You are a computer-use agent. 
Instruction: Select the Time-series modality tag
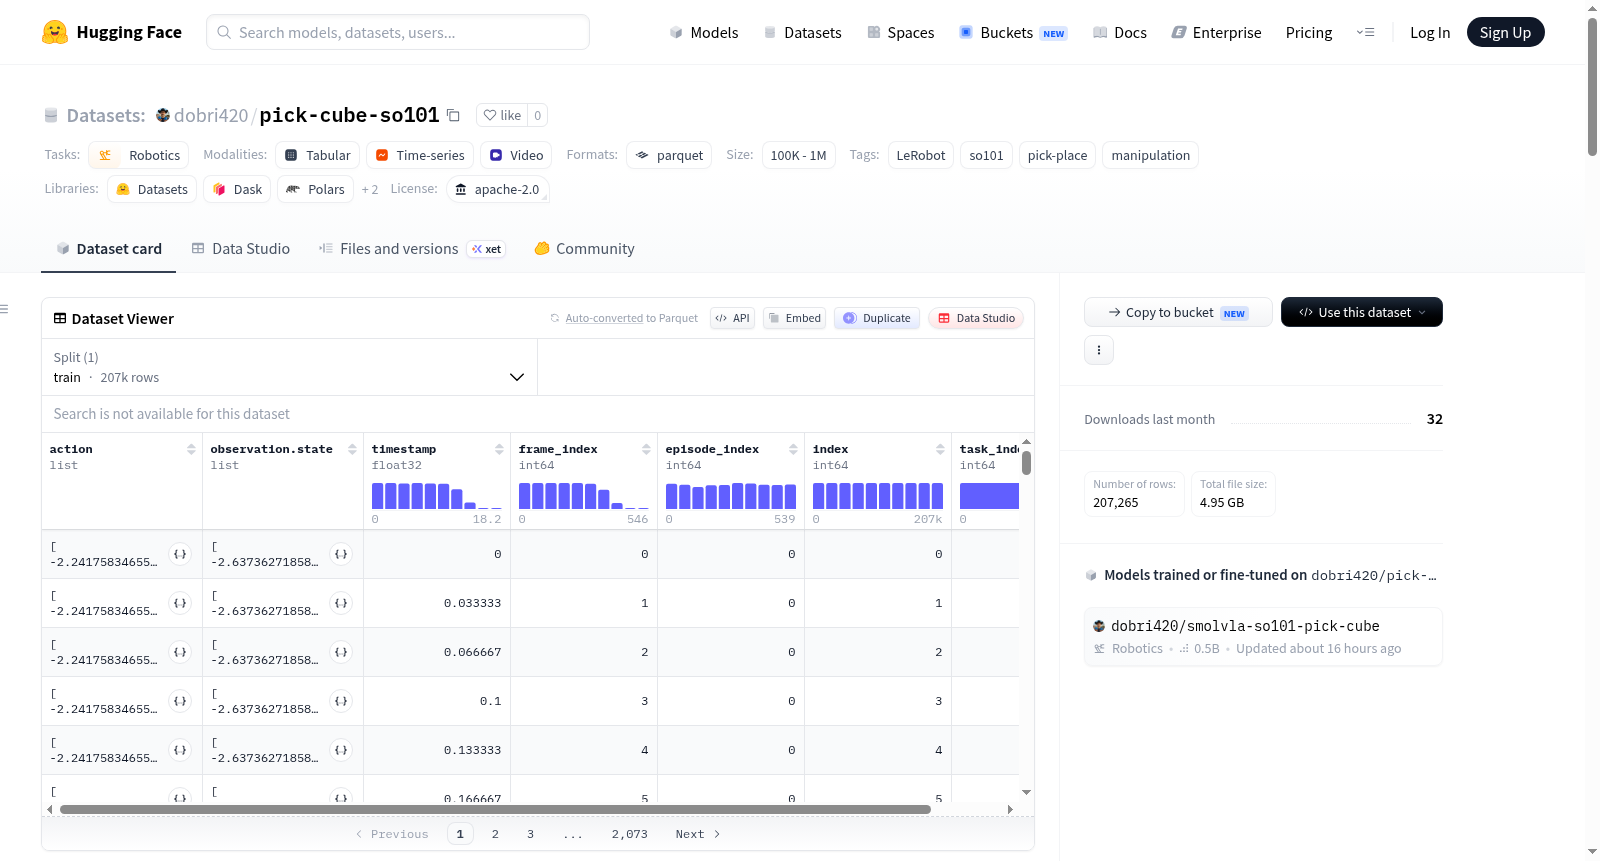pos(420,155)
